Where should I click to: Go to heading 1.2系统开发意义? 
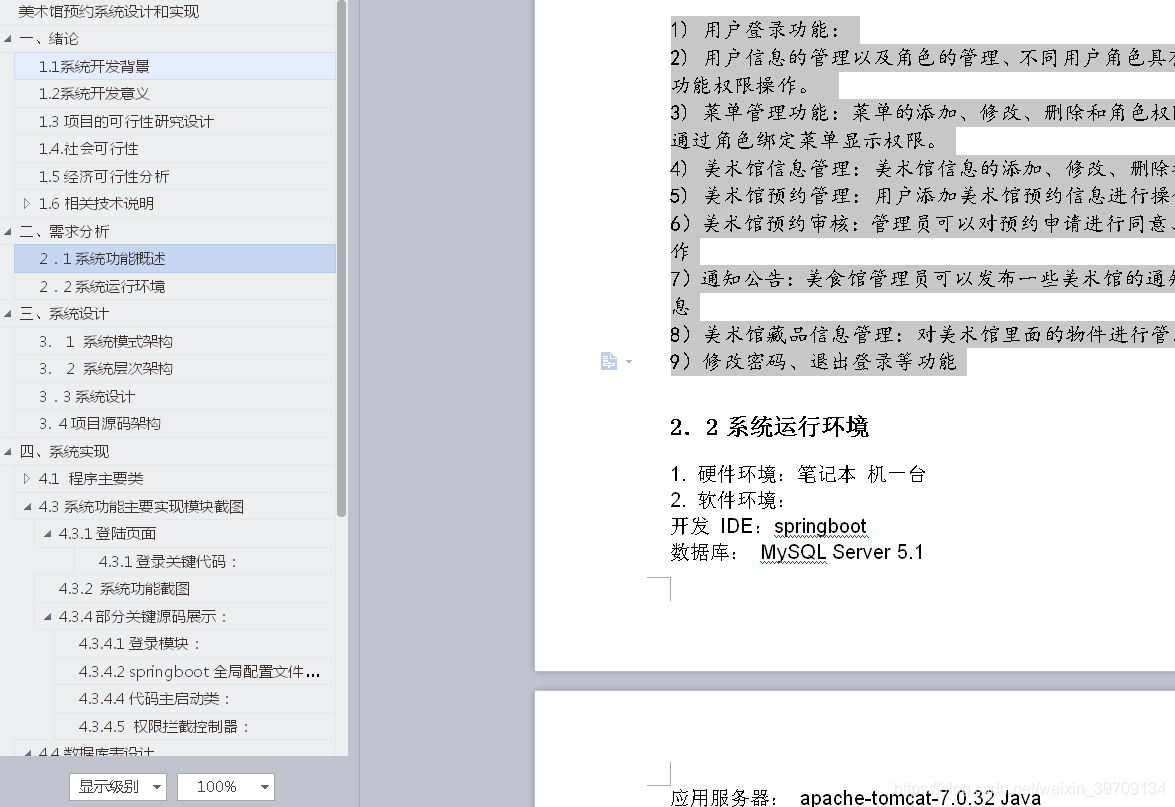tap(175, 94)
